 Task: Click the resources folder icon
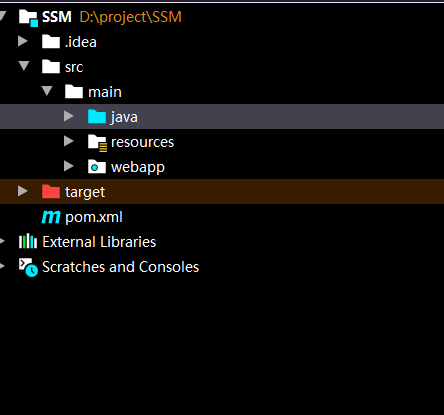click(x=97, y=143)
